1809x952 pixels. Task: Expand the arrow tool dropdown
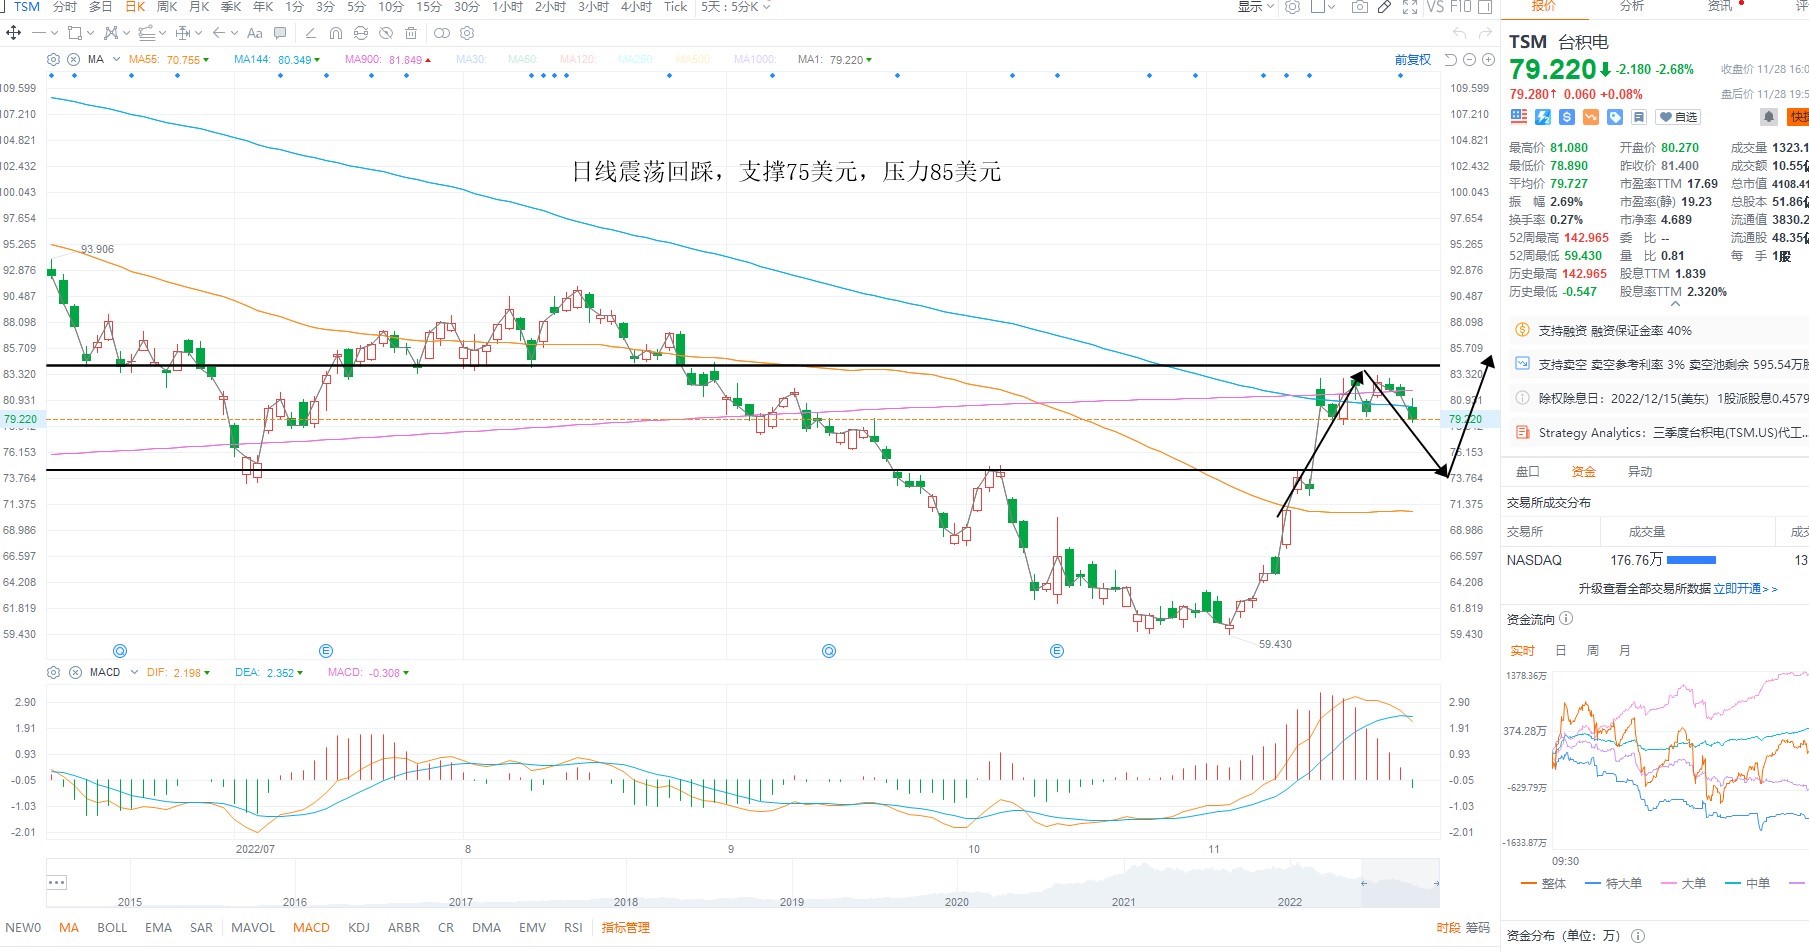click(x=234, y=33)
